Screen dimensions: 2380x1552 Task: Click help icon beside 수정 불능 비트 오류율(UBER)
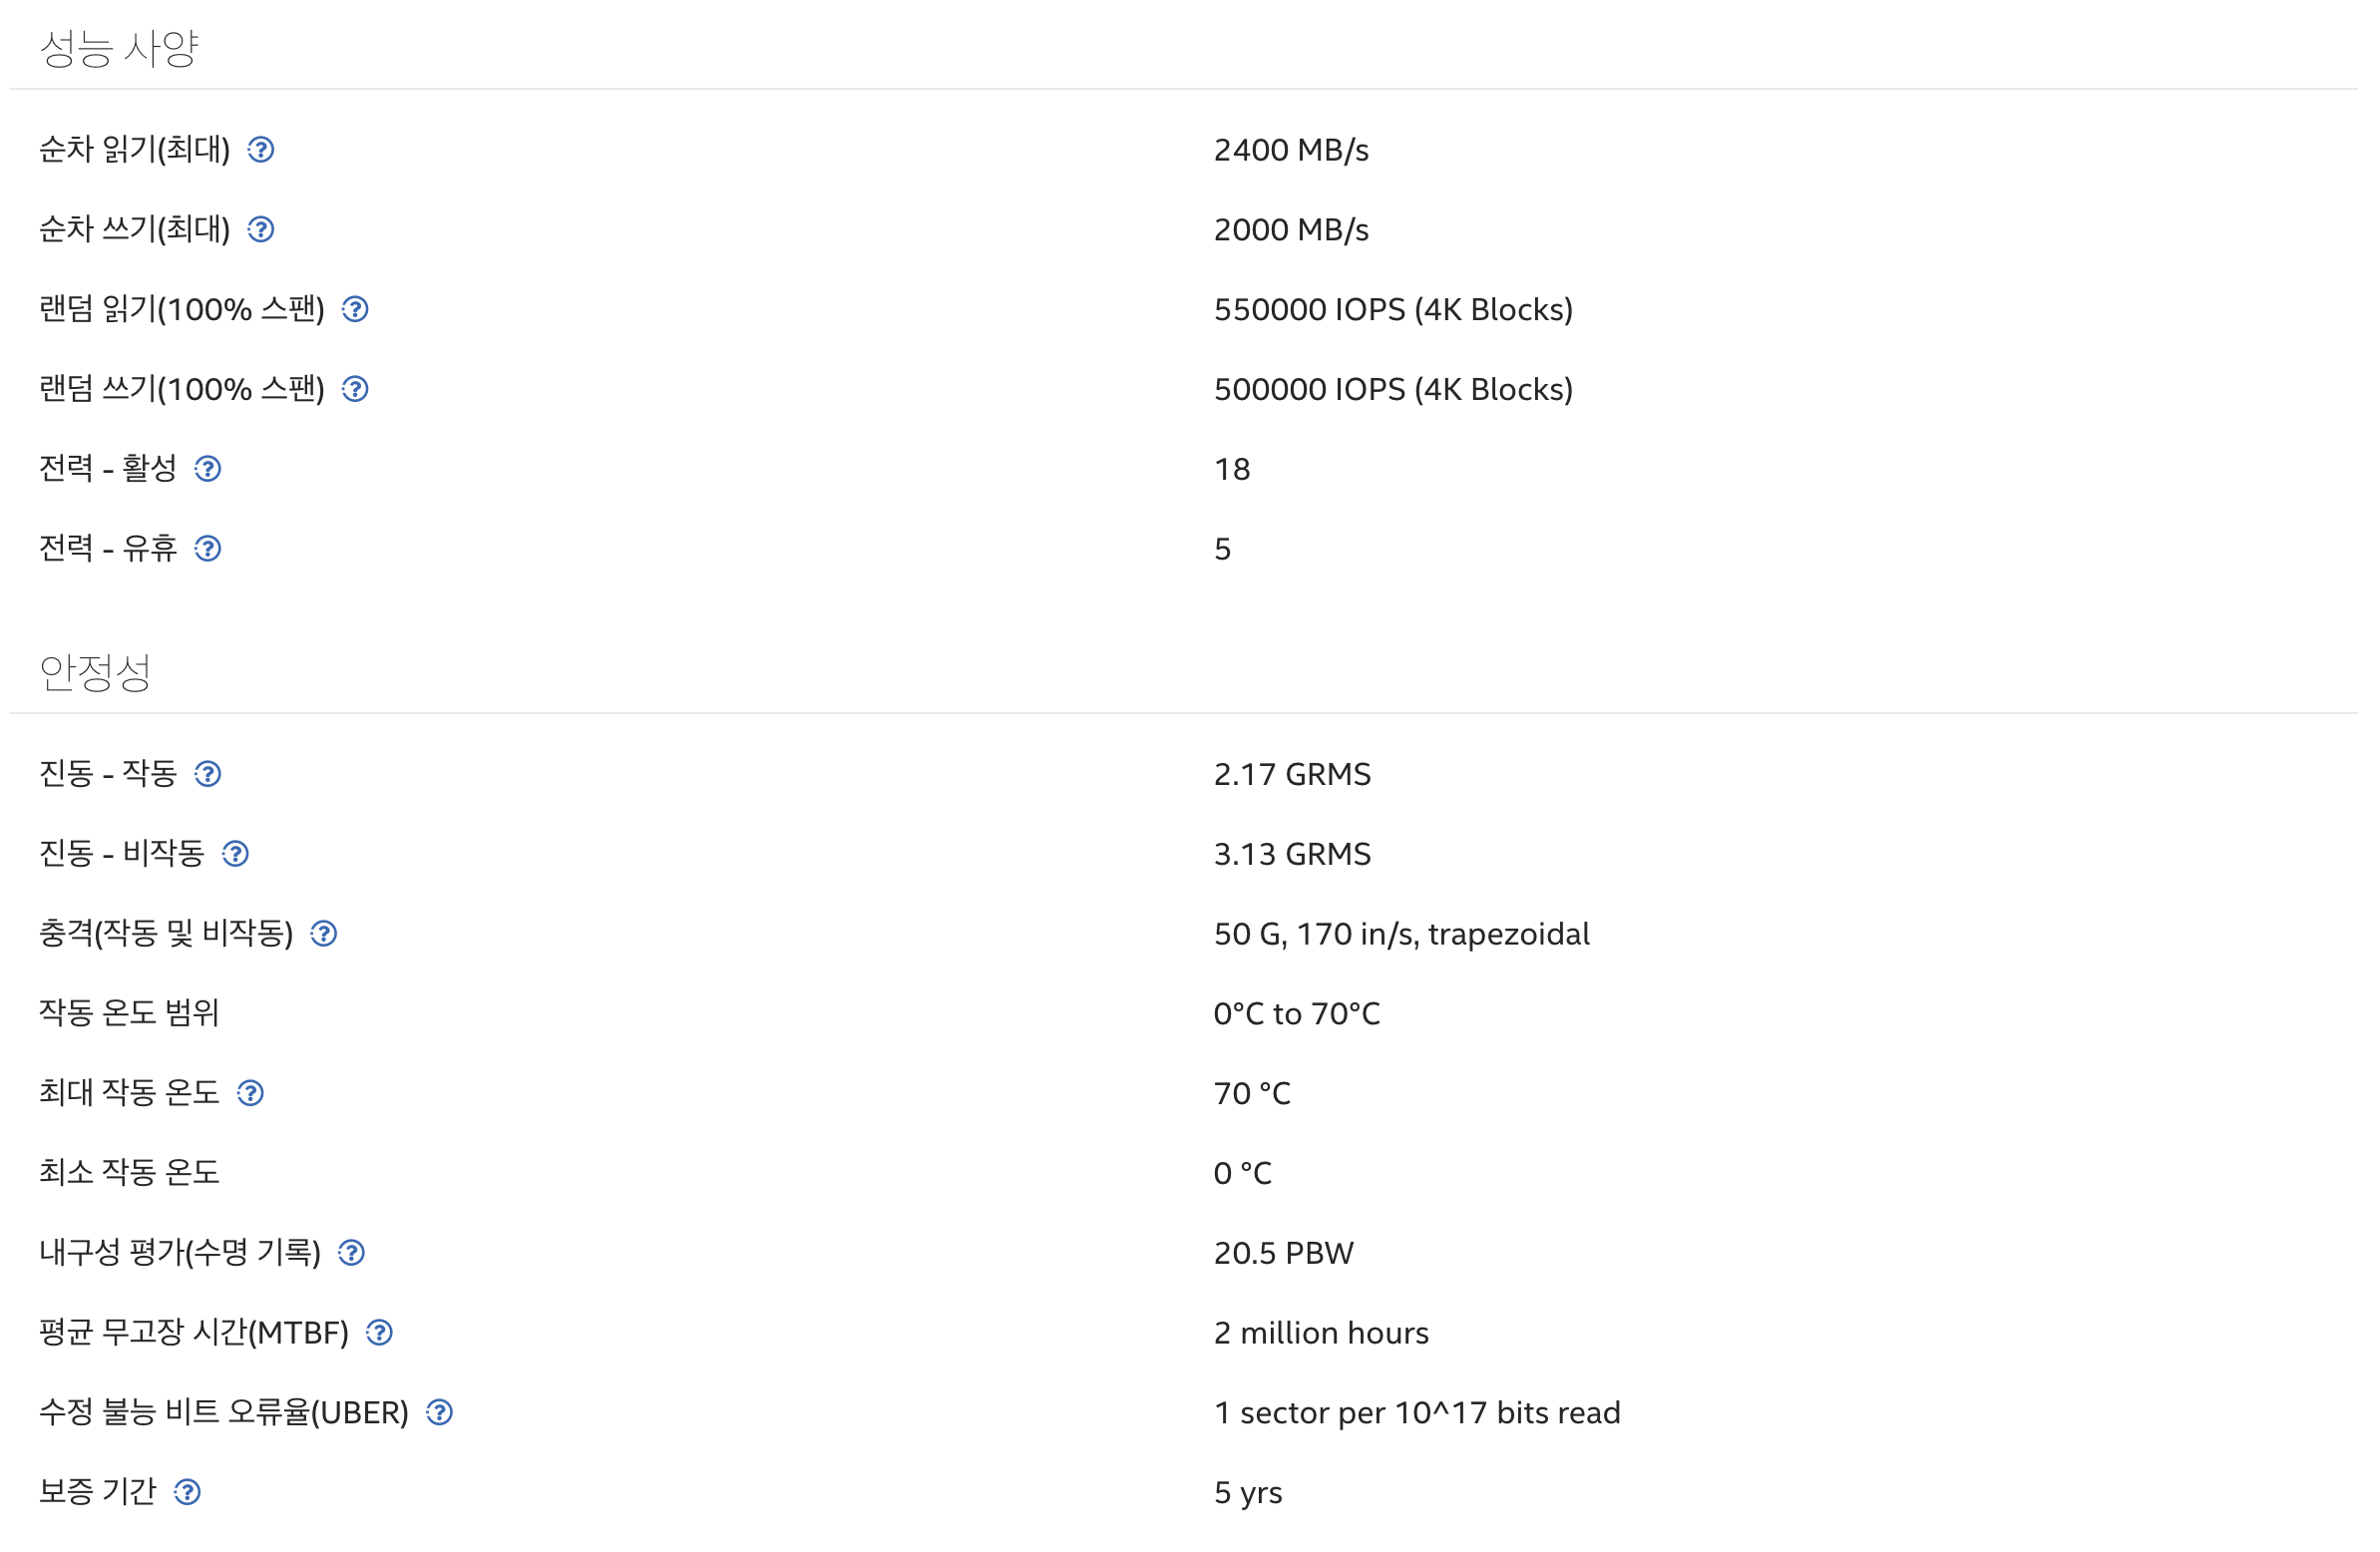pyautogui.click(x=439, y=1412)
